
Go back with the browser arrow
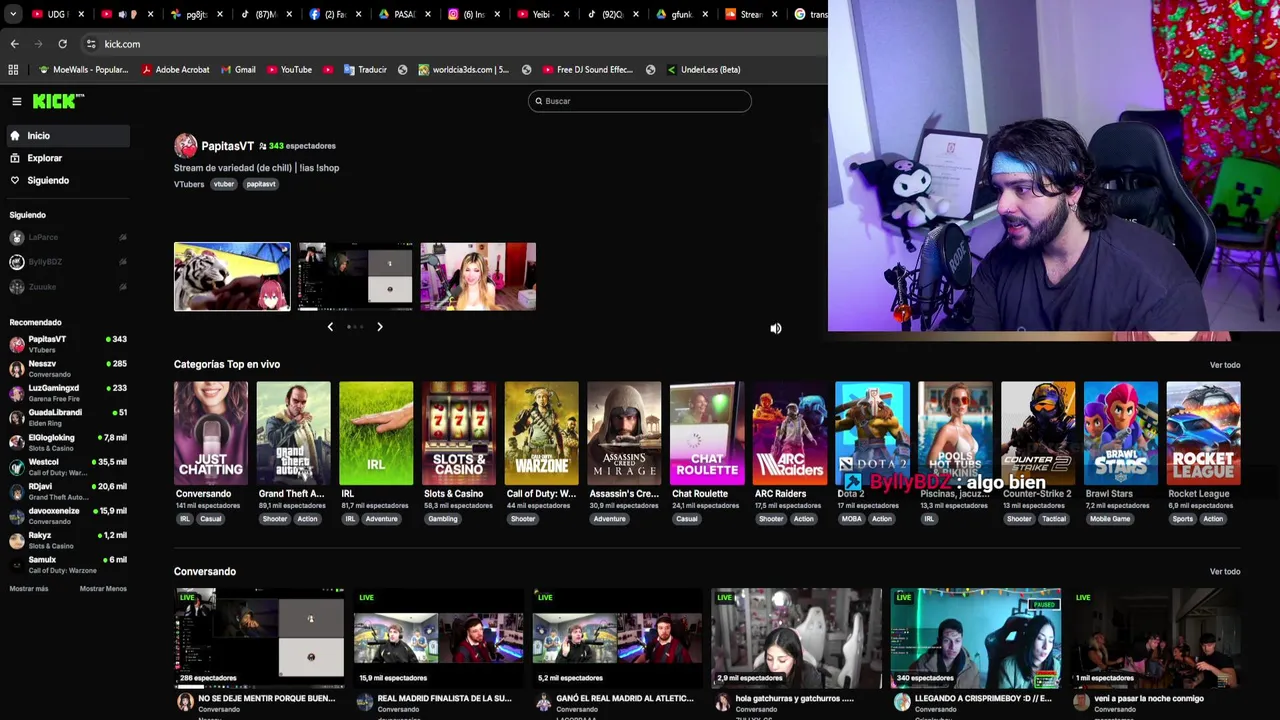click(x=14, y=44)
